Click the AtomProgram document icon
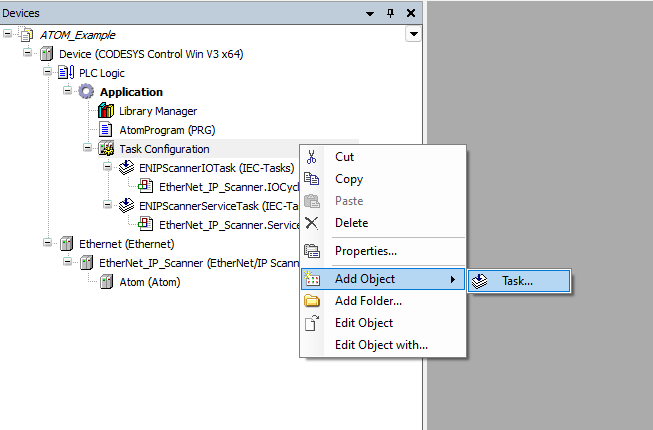This screenshot has height=430, width=653. [x=106, y=129]
